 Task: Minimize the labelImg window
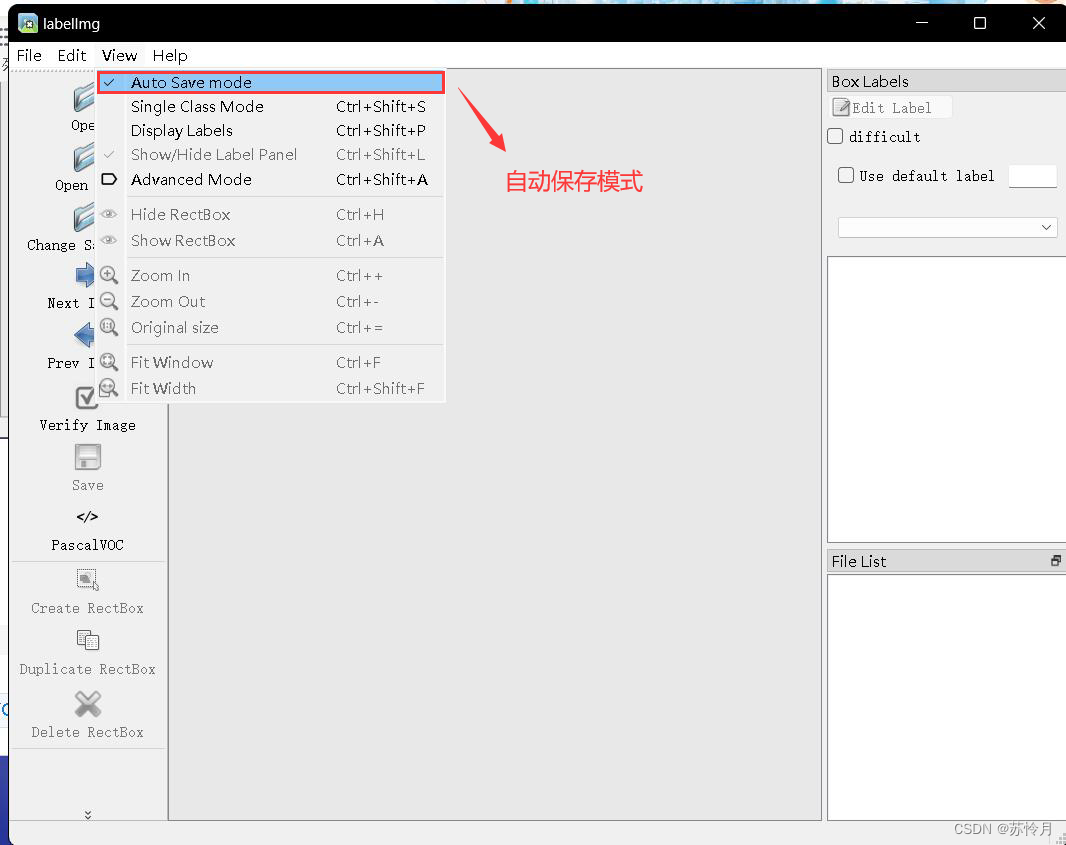pyautogui.click(x=922, y=23)
